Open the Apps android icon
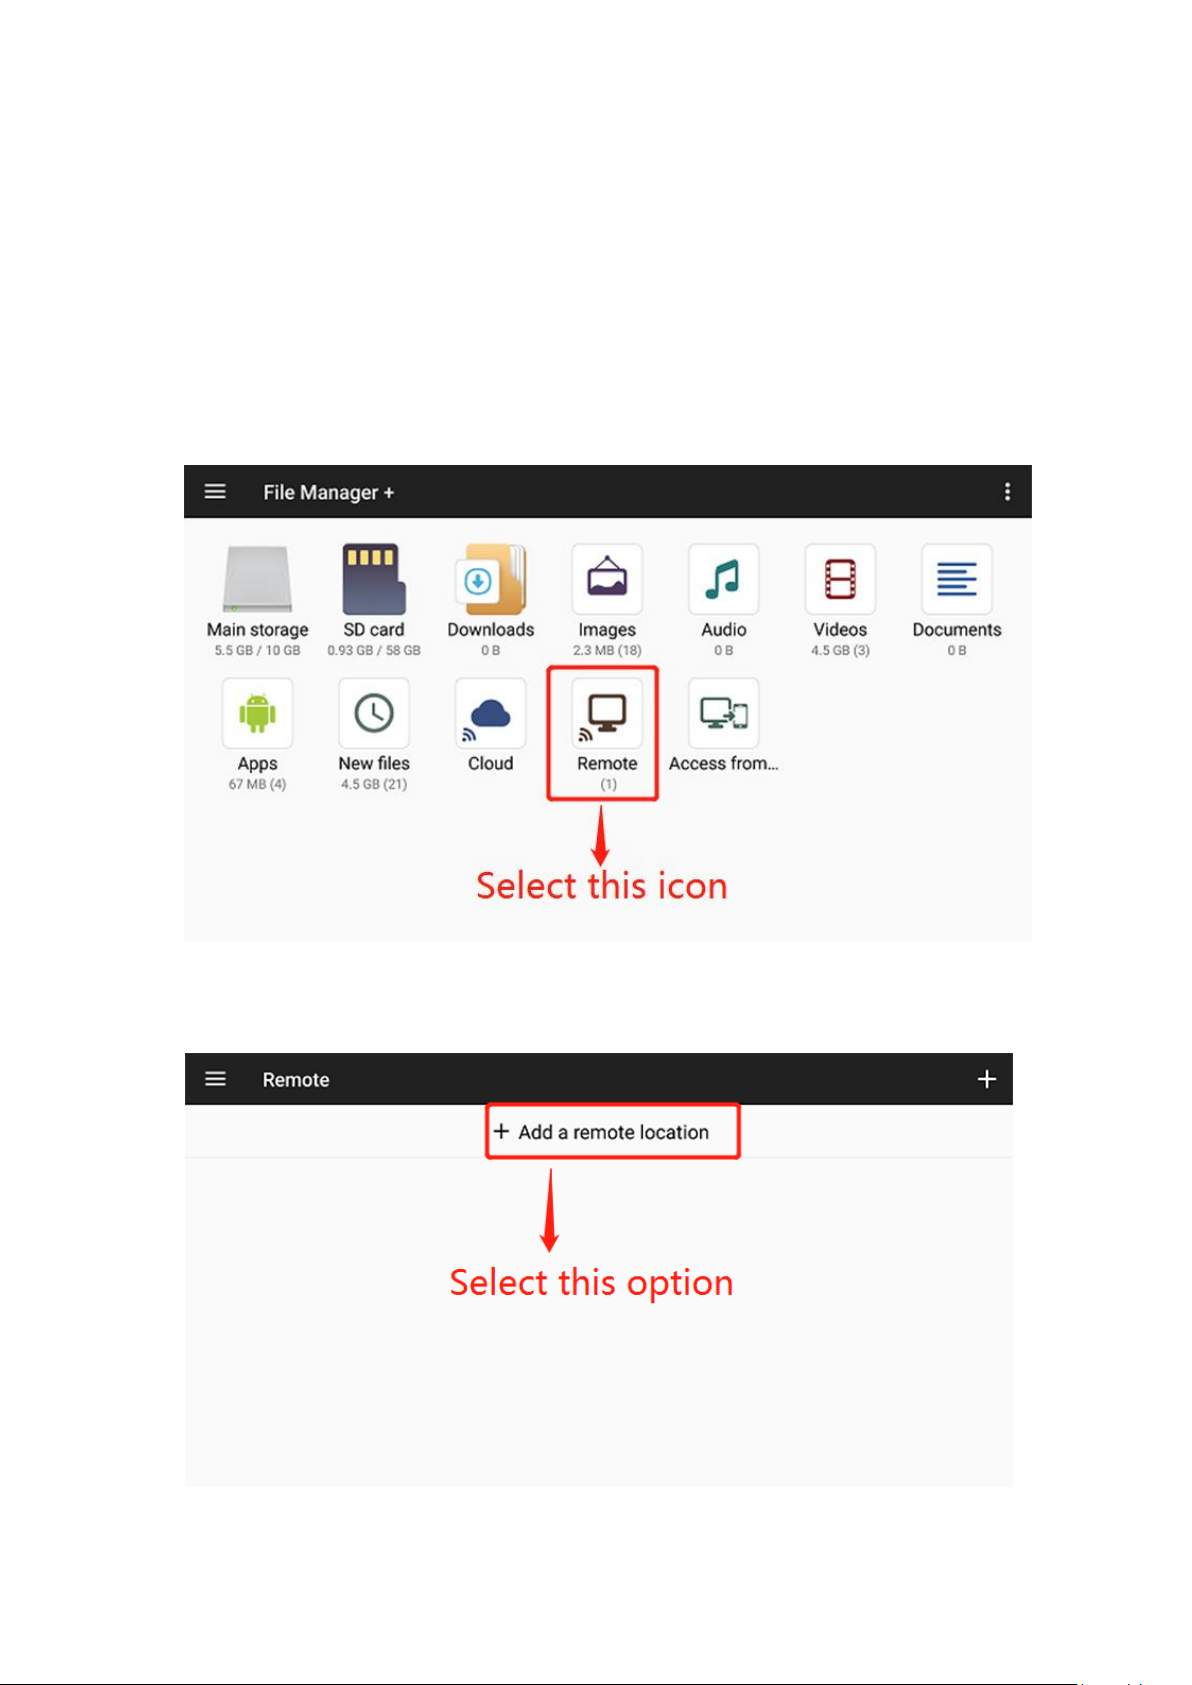 click(x=257, y=713)
